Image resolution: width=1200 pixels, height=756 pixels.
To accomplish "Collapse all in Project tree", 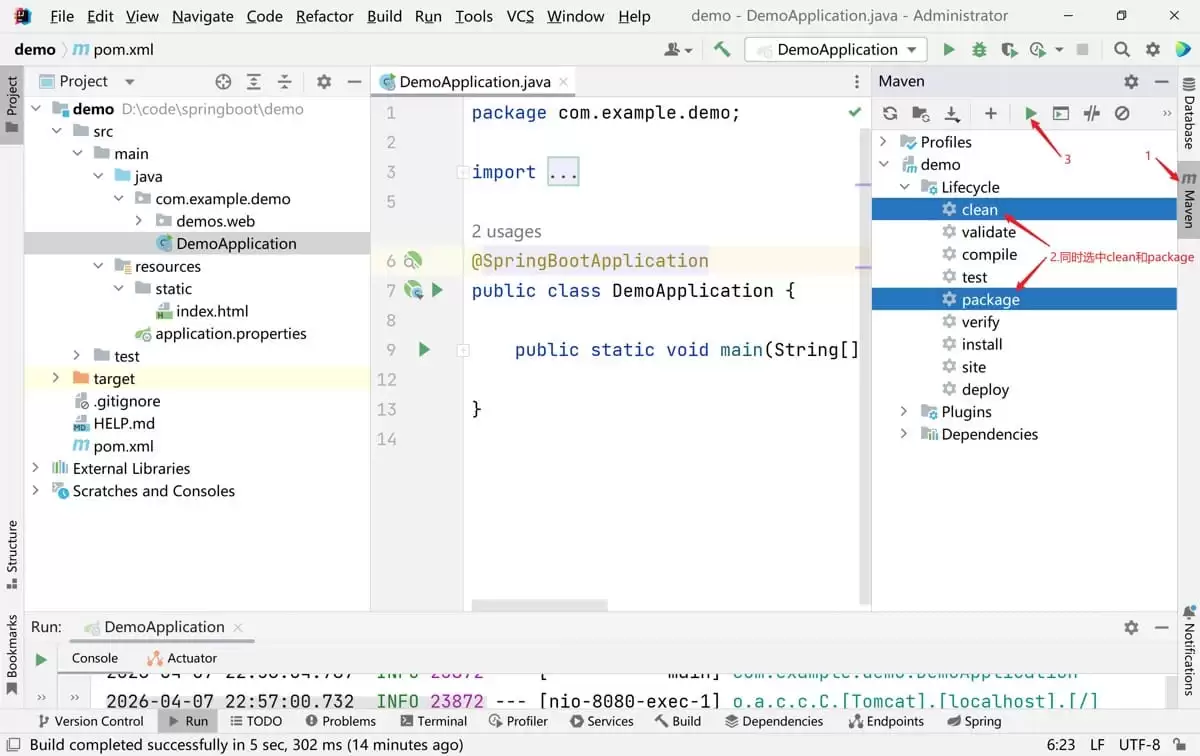I will tap(285, 82).
